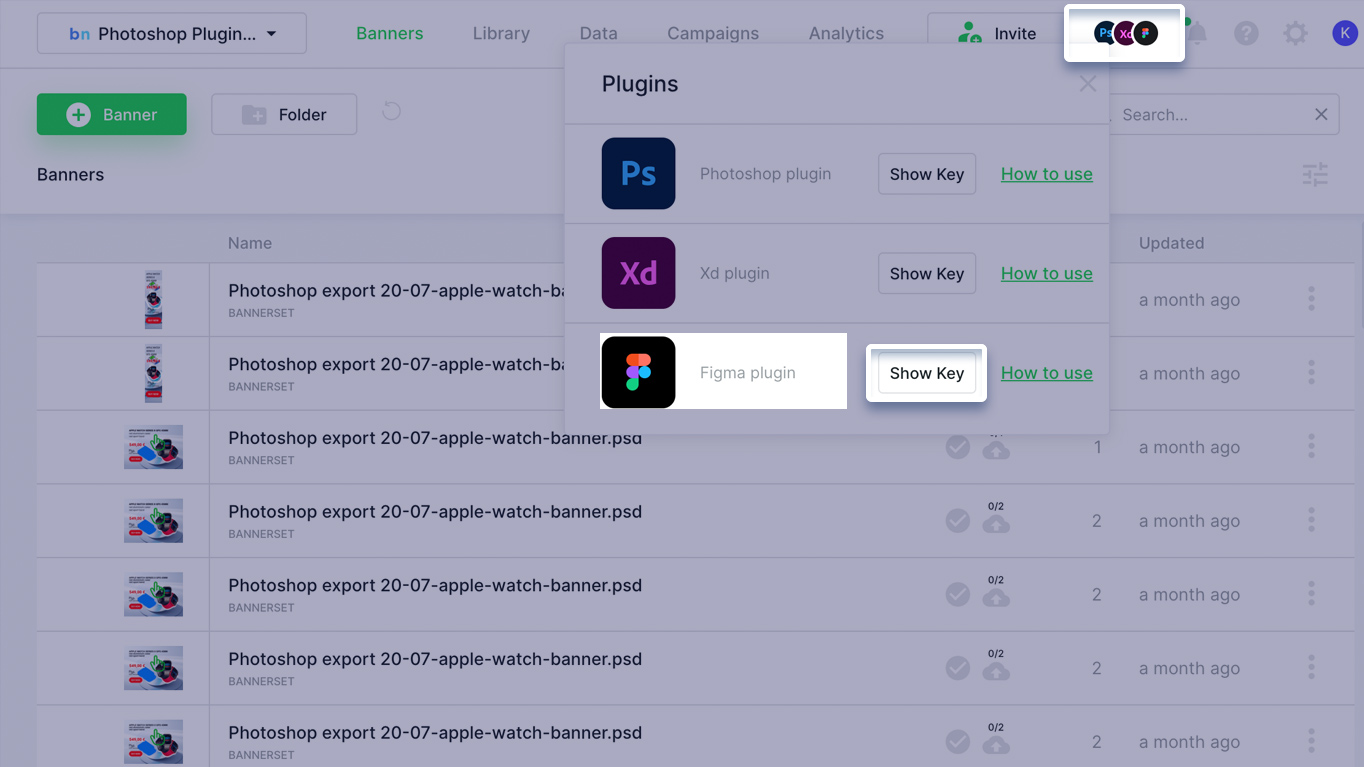The image size is (1364, 767).
Task: Click the Adobe Xd plugin logo
Action: [x=638, y=273]
